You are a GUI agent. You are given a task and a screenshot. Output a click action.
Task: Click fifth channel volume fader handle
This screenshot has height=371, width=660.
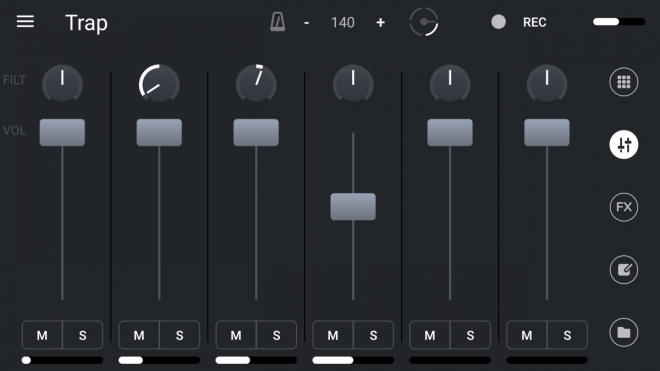(450, 132)
